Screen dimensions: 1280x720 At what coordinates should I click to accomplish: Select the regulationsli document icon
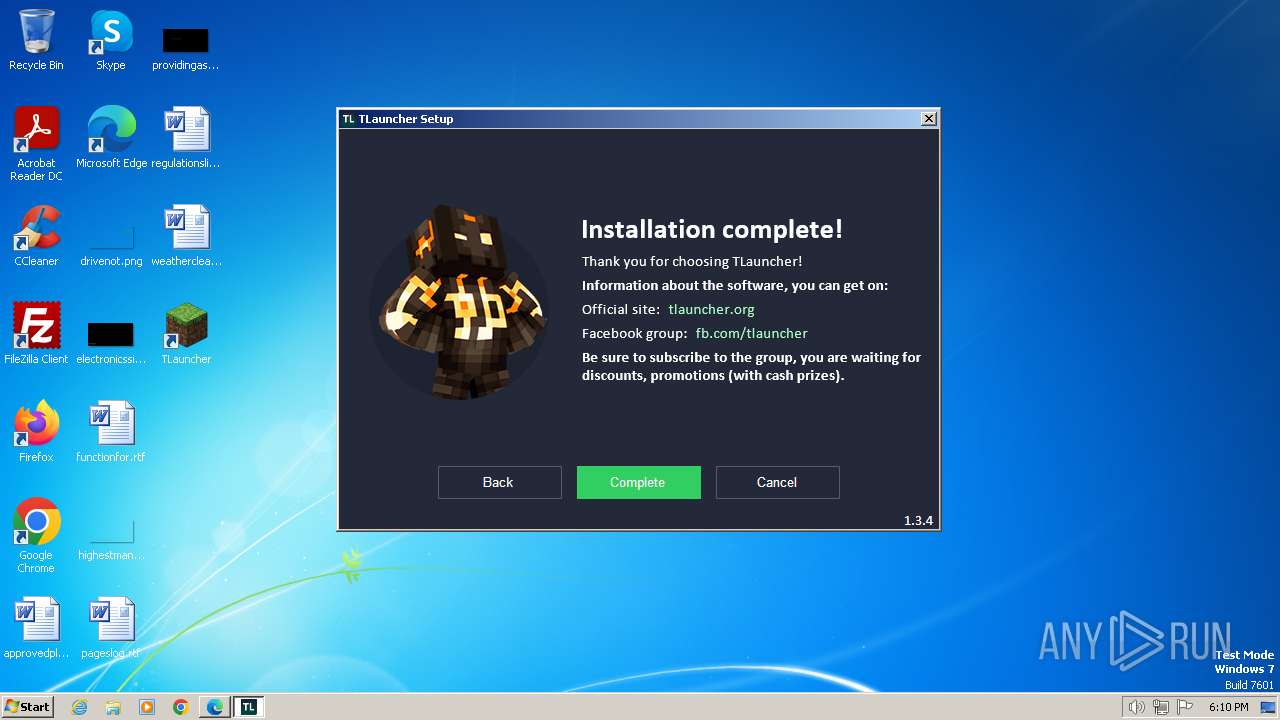[185, 138]
